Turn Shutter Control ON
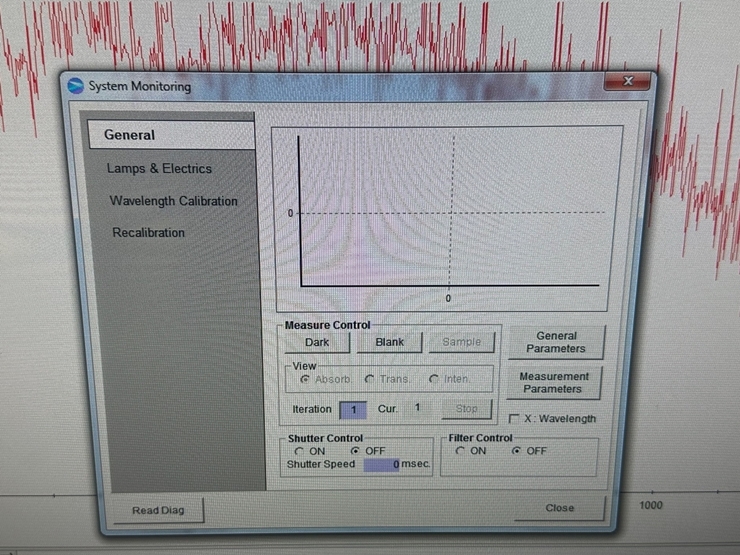This screenshot has height=555, width=740. pos(298,451)
